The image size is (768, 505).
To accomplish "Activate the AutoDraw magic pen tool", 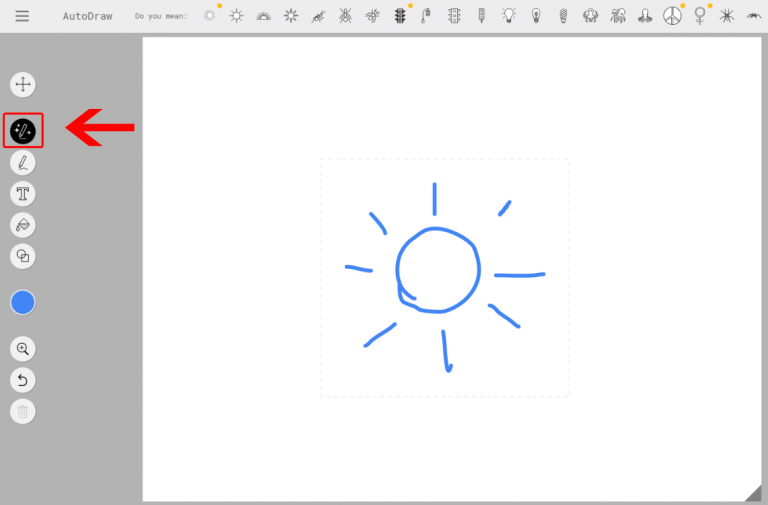I will point(23,130).
